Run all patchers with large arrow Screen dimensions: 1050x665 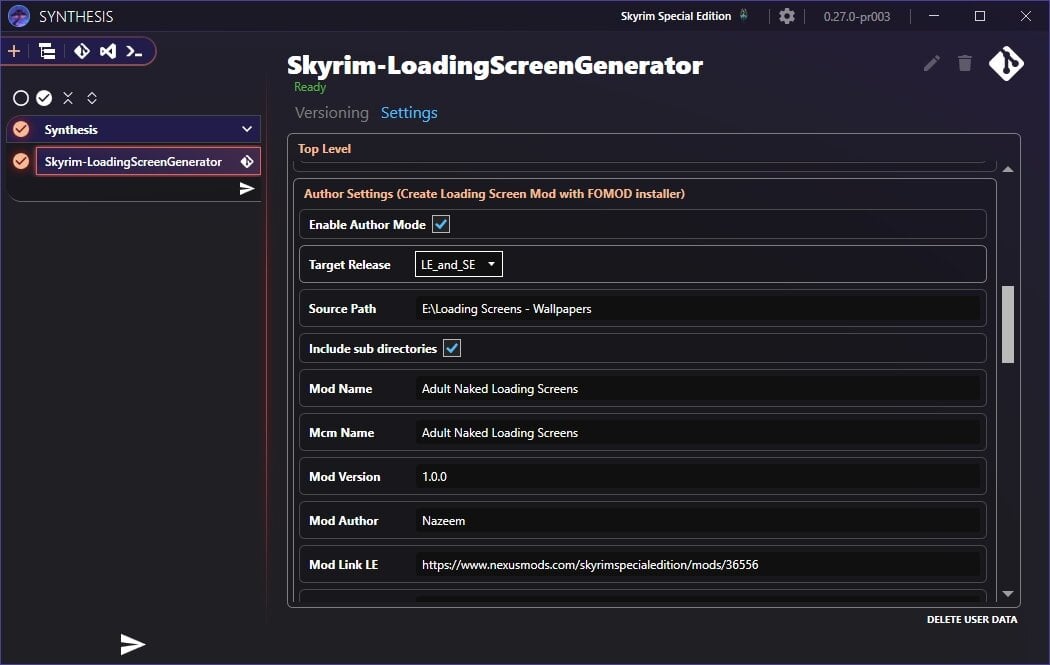click(133, 644)
